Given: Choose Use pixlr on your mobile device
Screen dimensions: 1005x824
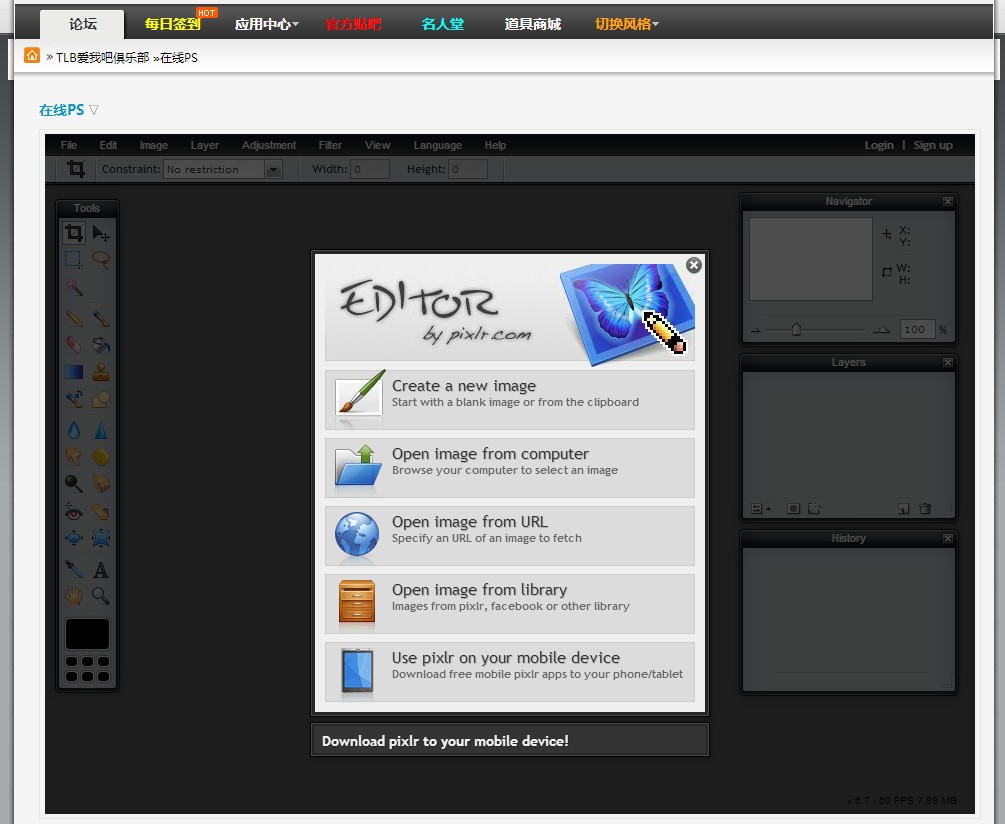Looking at the screenshot, I should [x=510, y=672].
